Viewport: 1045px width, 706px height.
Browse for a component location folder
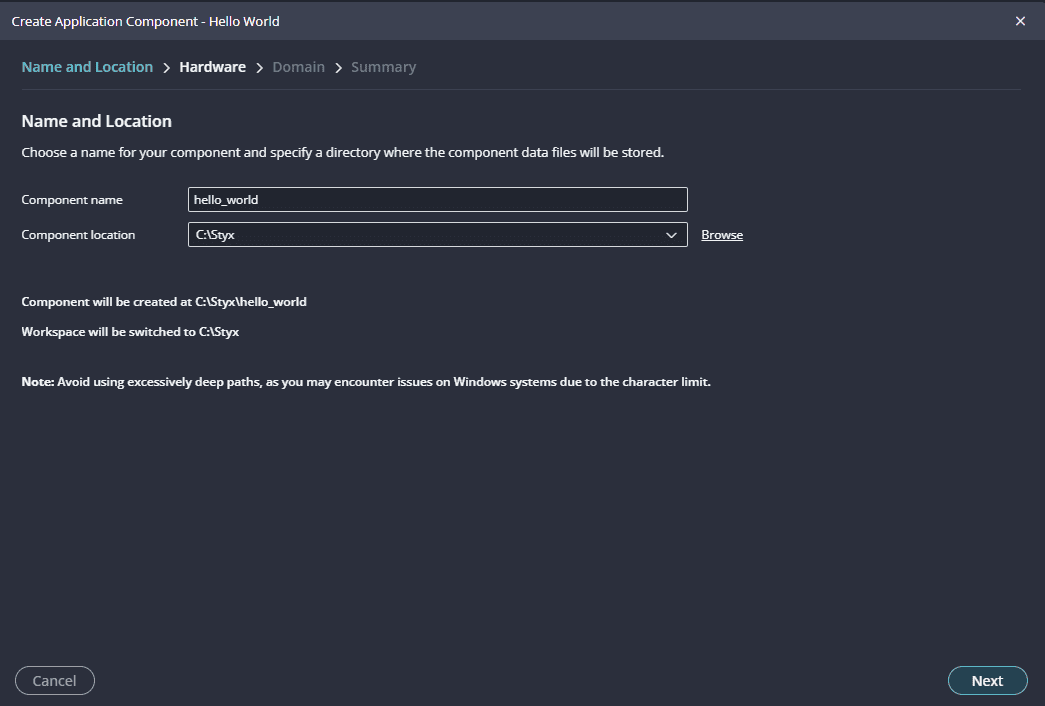click(x=722, y=235)
